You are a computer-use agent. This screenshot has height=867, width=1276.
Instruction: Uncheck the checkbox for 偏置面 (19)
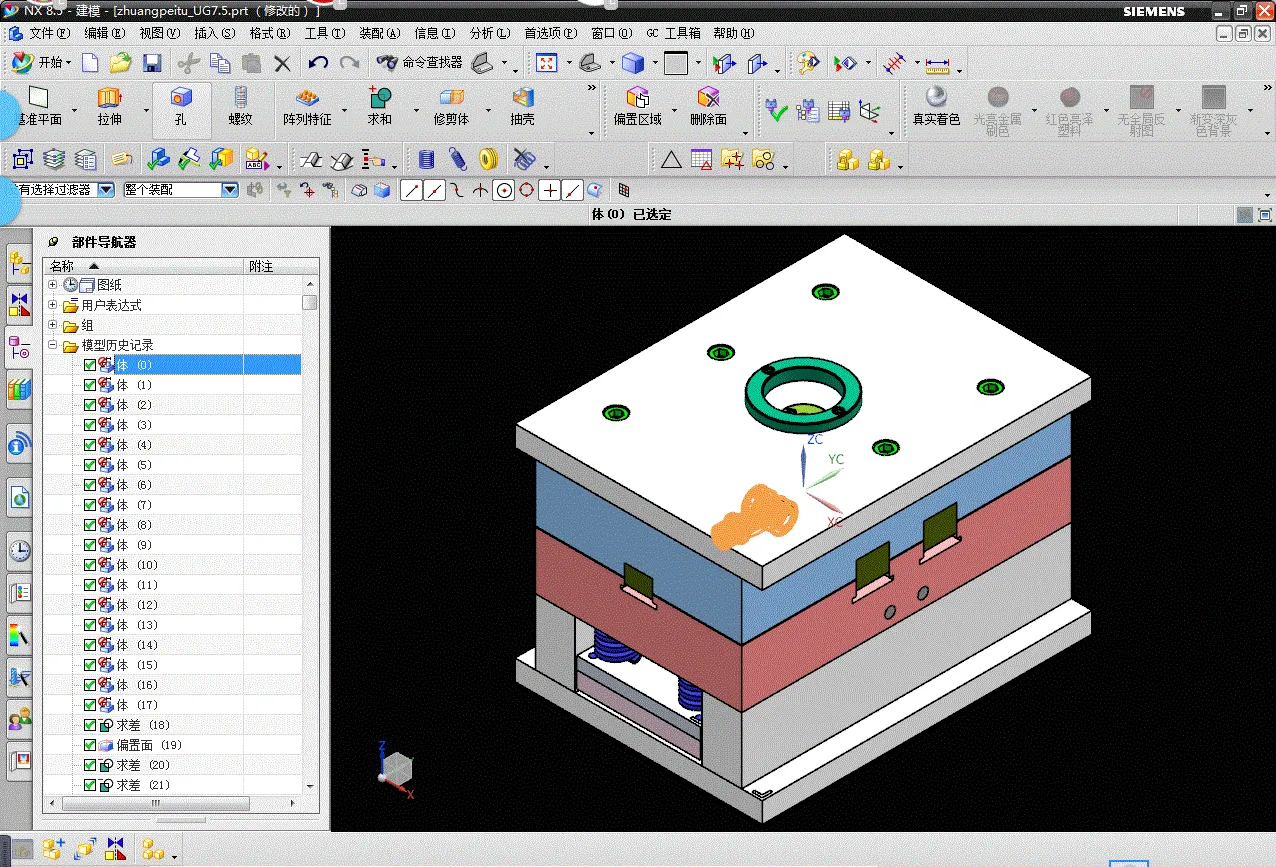click(90, 745)
